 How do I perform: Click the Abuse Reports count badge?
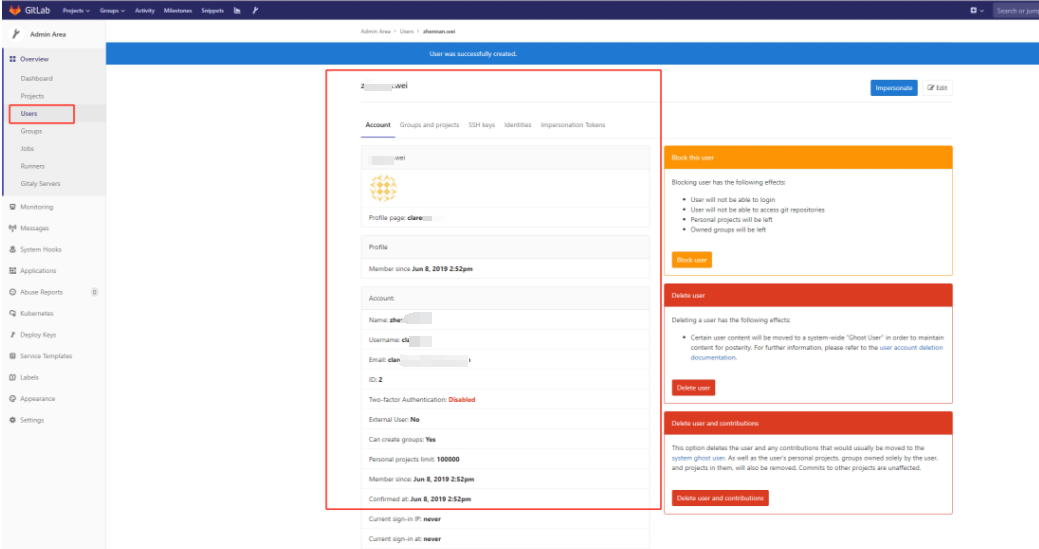(94, 292)
